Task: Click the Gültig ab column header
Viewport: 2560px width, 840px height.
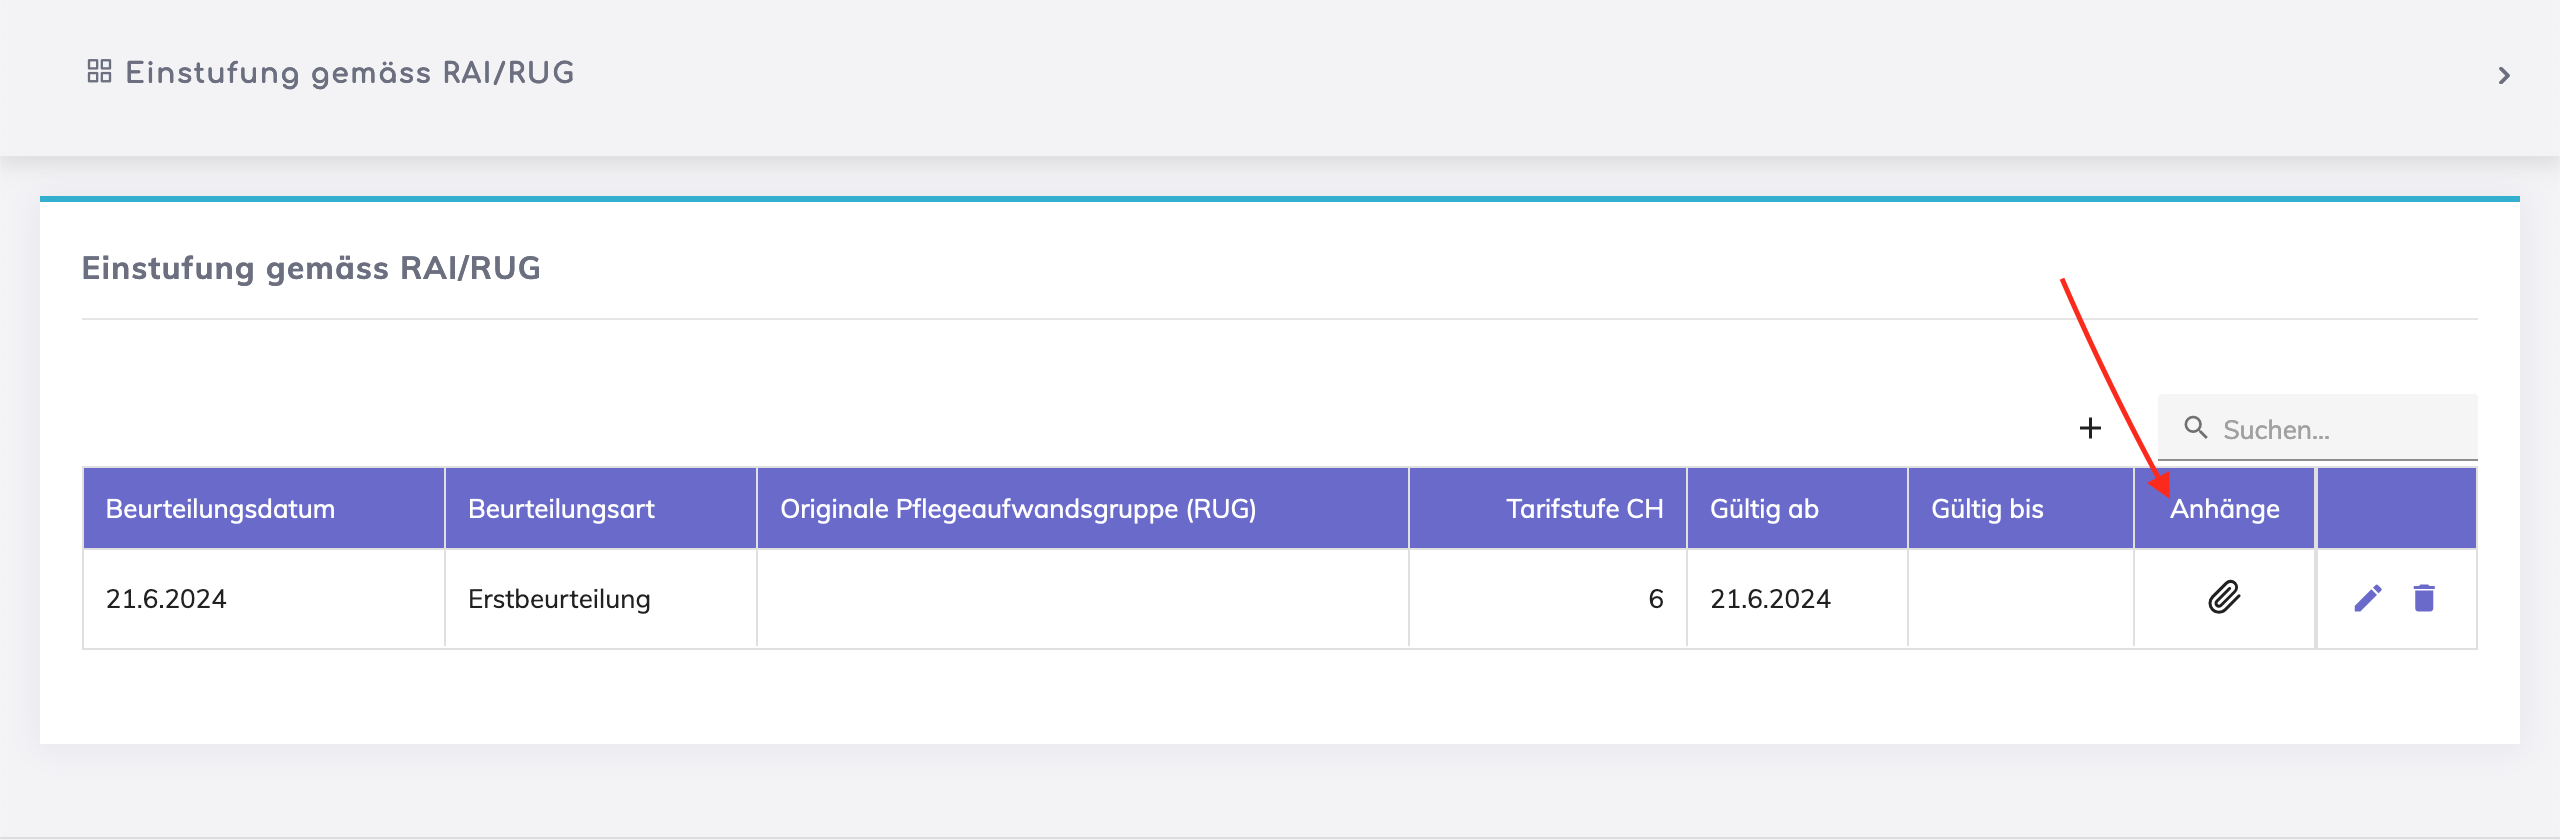Action: point(1764,509)
